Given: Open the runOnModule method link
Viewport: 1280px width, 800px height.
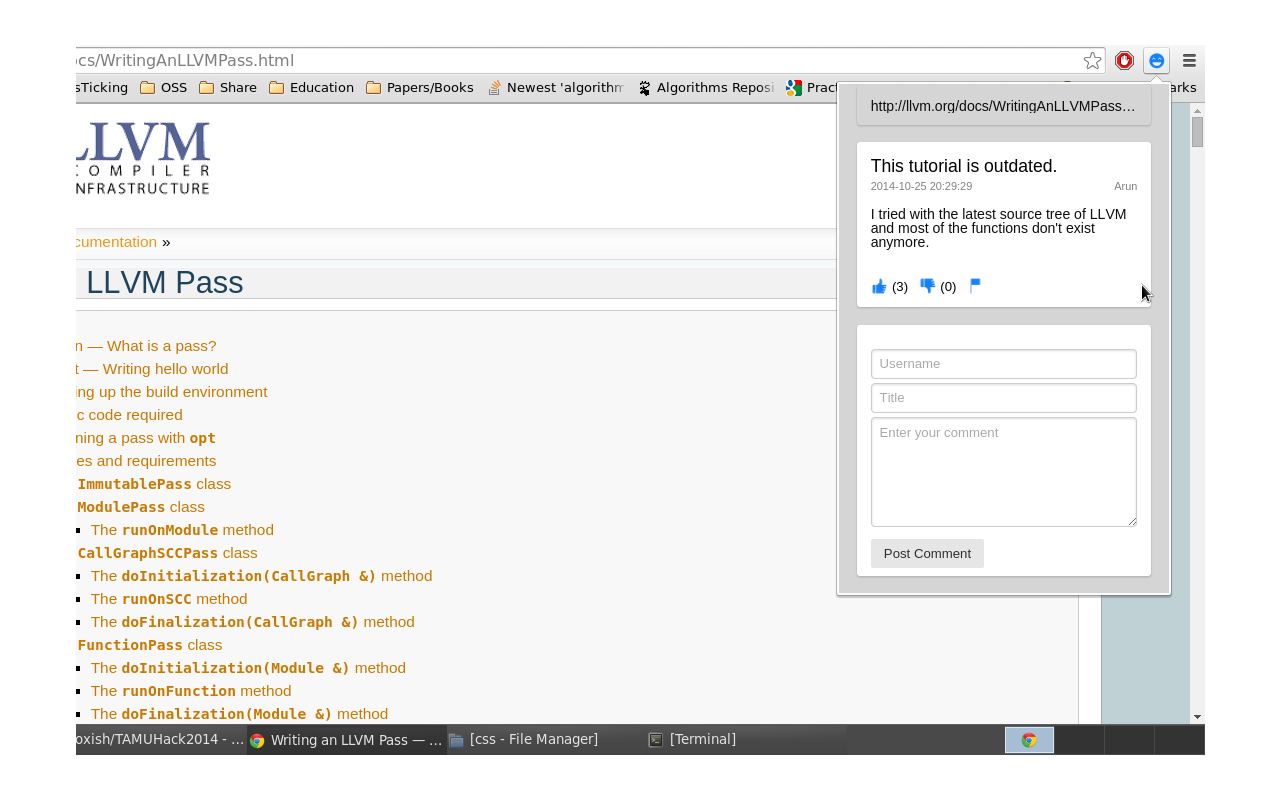Looking at the screenshot, I should [x=182, y=530].
